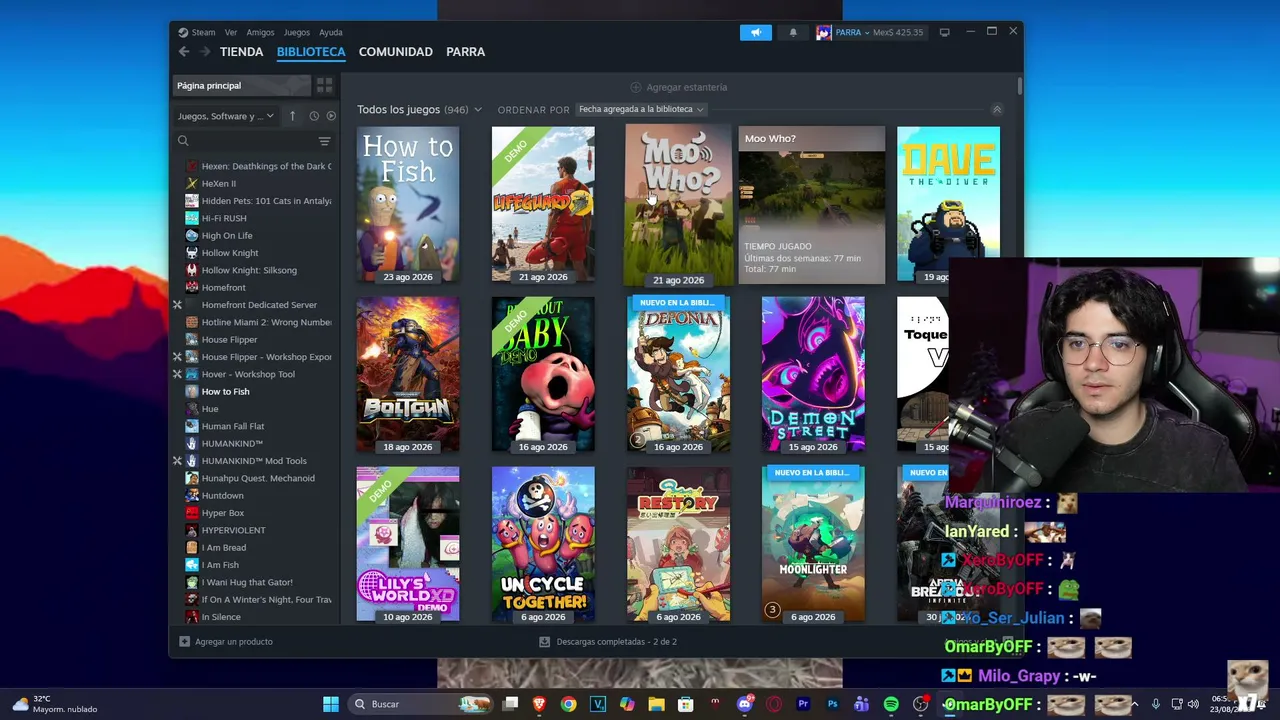This screenshot has height=720, width=1280.
Task: Open Descargas completadas downloads status
Action: pos(608,642)
